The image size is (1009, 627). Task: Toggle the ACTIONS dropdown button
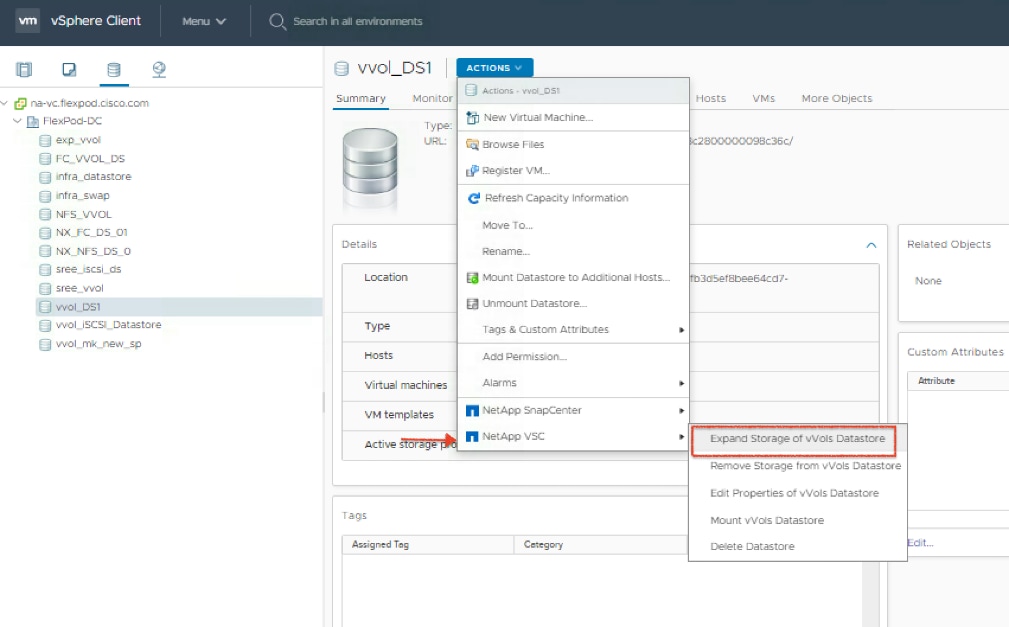coord(494,68)
